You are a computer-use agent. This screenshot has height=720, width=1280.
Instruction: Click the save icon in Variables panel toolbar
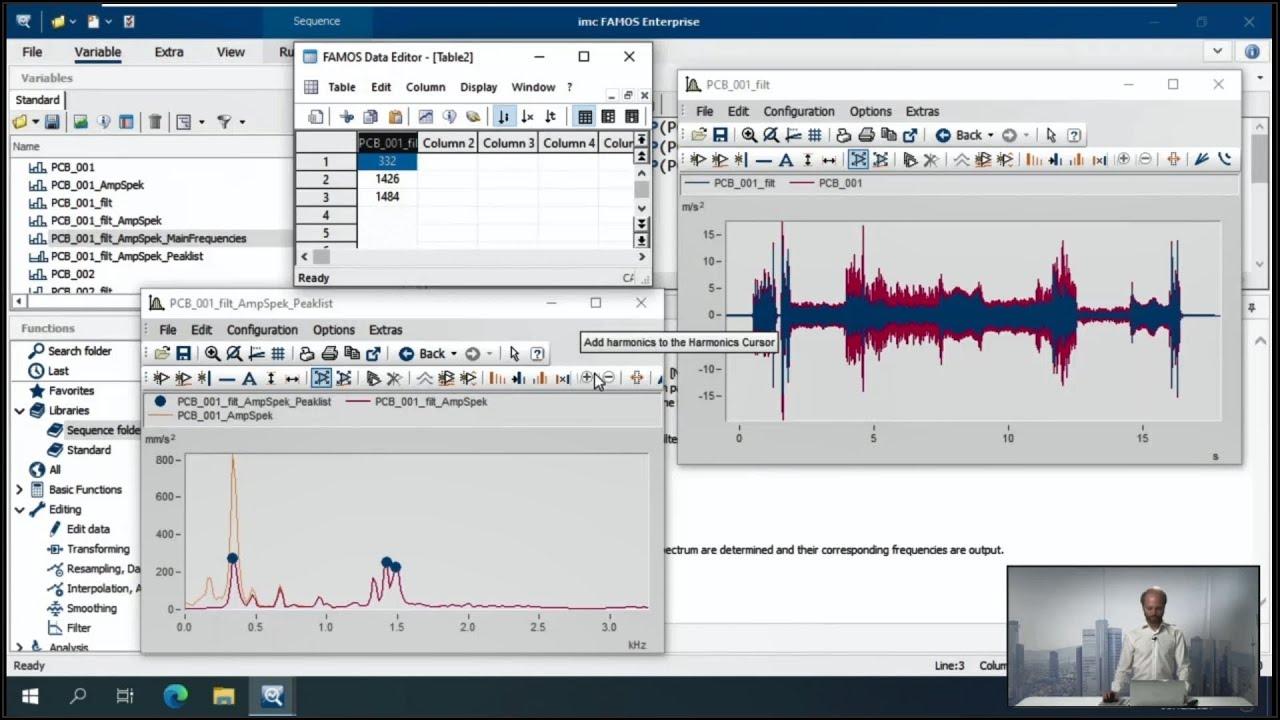click(52, 122)
